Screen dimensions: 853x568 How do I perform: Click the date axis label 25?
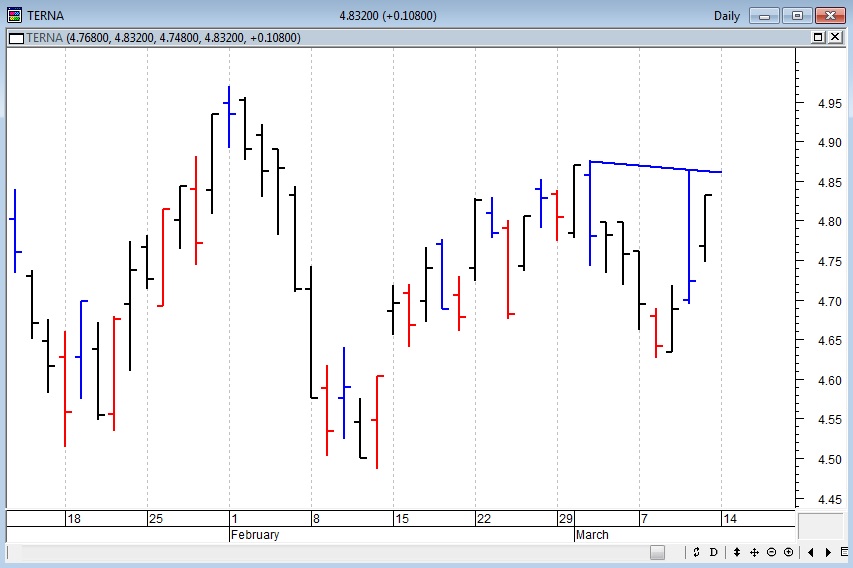(x=156, y=519)
